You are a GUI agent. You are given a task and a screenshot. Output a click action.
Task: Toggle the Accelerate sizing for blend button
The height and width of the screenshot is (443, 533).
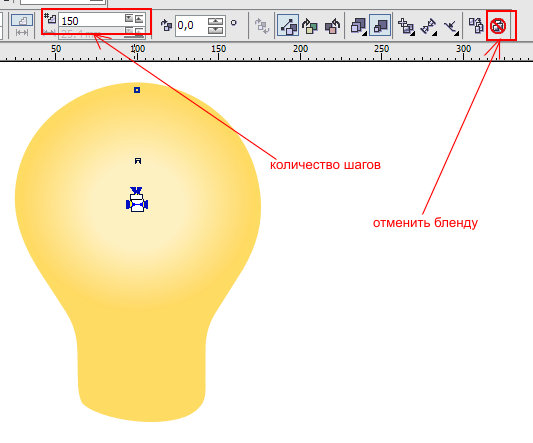[x=380, y=25]
